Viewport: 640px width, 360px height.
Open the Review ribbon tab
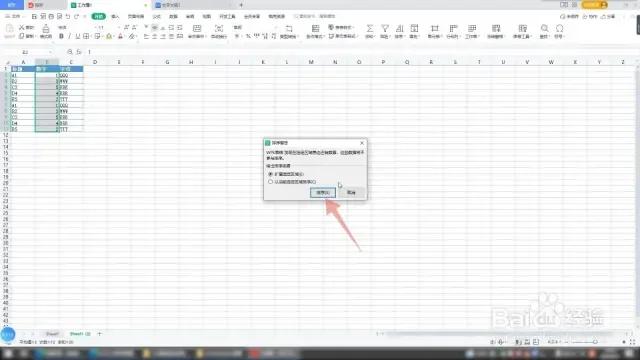tap(190, 16)
